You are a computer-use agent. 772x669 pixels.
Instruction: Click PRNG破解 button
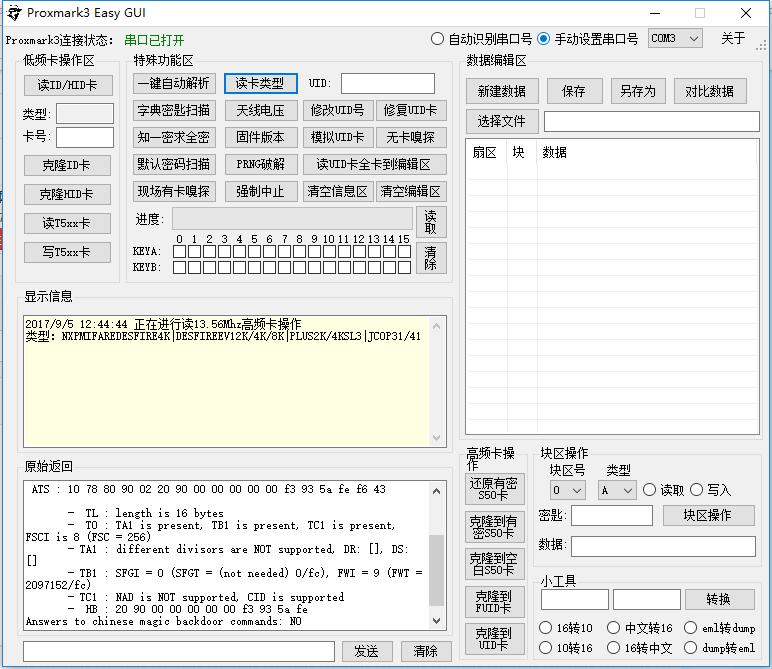[260, 164]
